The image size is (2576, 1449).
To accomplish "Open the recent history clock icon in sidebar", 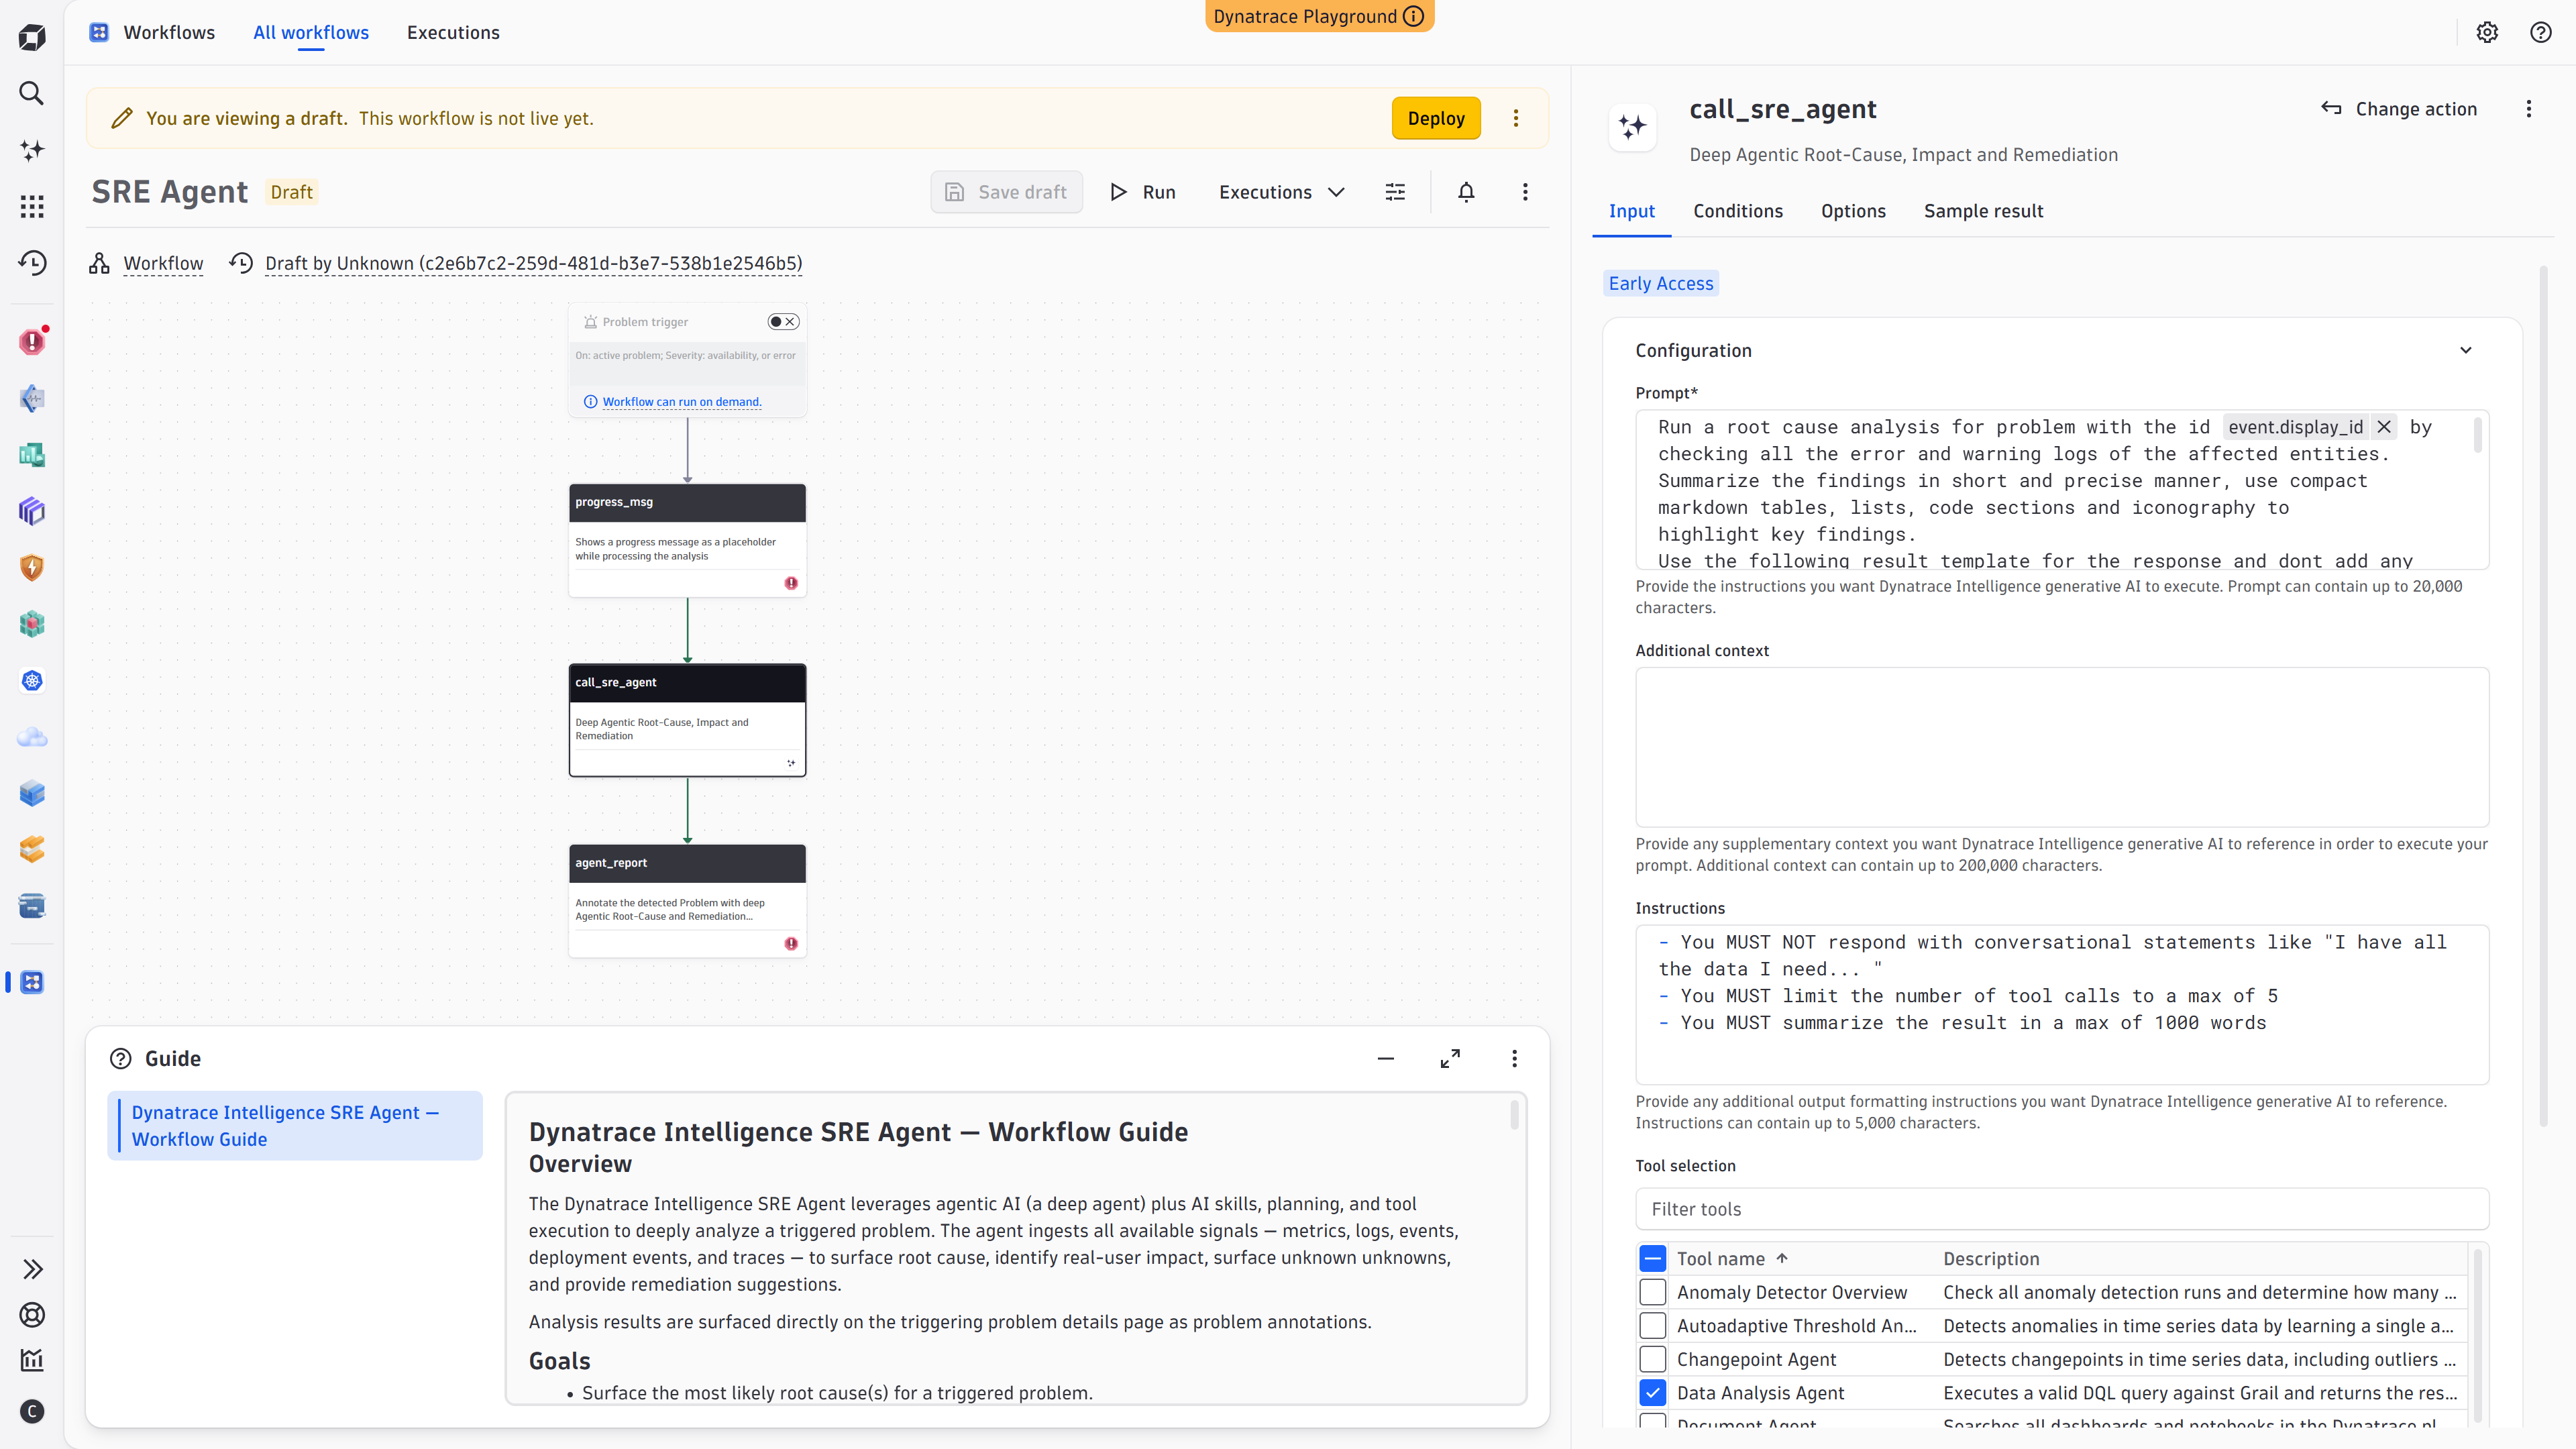I will 32,263.
